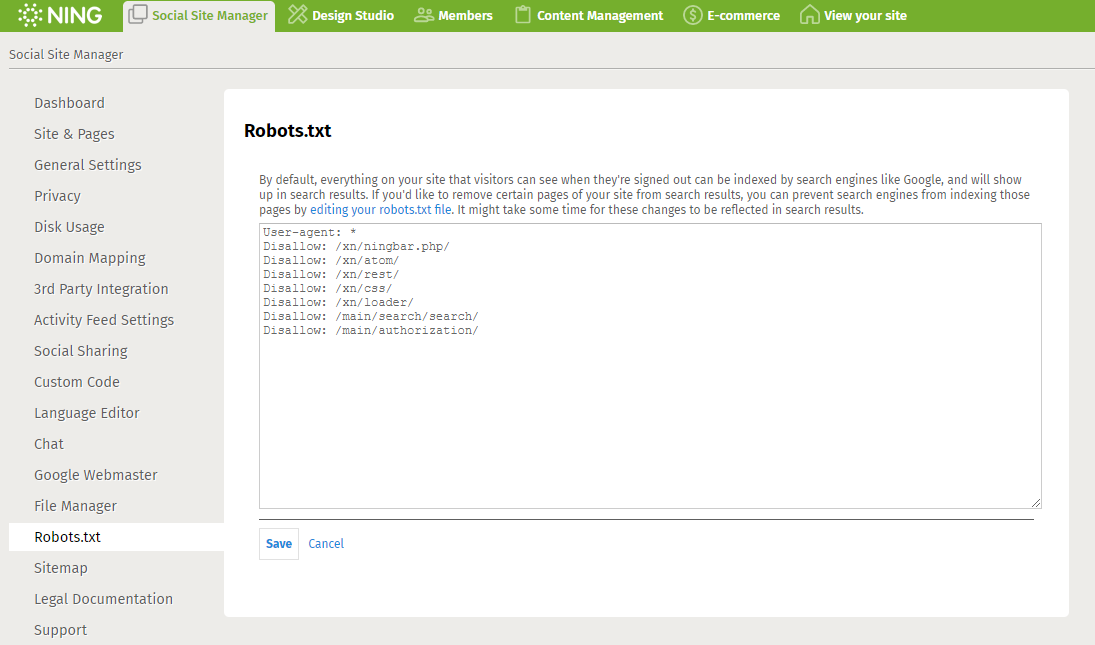Click the Design Studio pencil-ruler icon
The width and height of the screenshot is (1095, 645).
297,14
